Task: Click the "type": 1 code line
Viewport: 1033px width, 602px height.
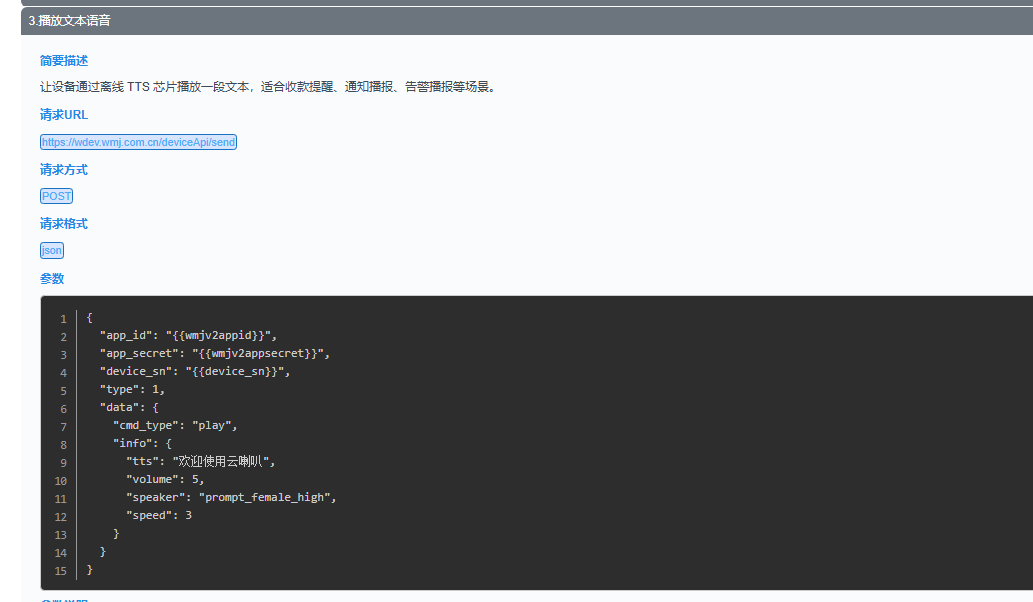Action: click(x=132, y=389)
